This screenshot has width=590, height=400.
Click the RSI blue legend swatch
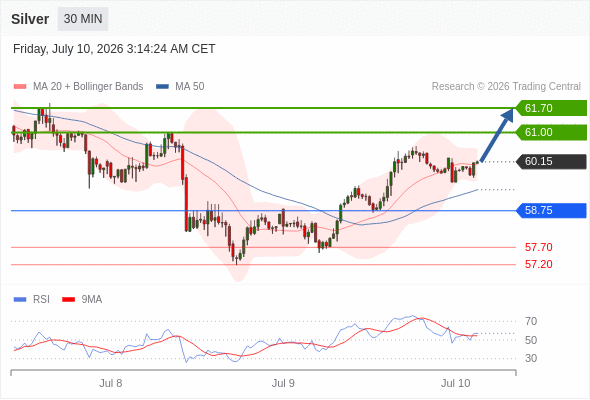(x=20, y=300)
